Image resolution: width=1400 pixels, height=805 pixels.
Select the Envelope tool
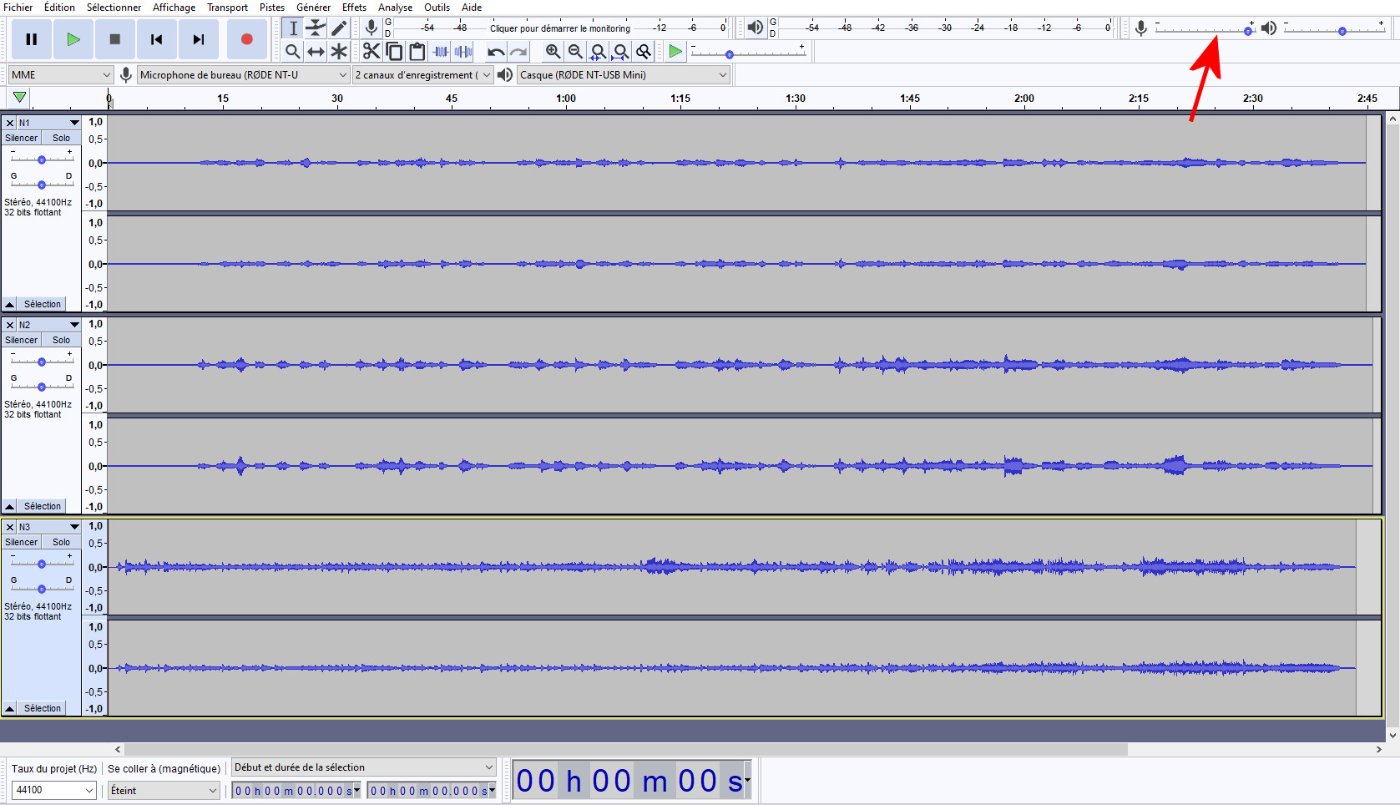[x=316, y=28]
